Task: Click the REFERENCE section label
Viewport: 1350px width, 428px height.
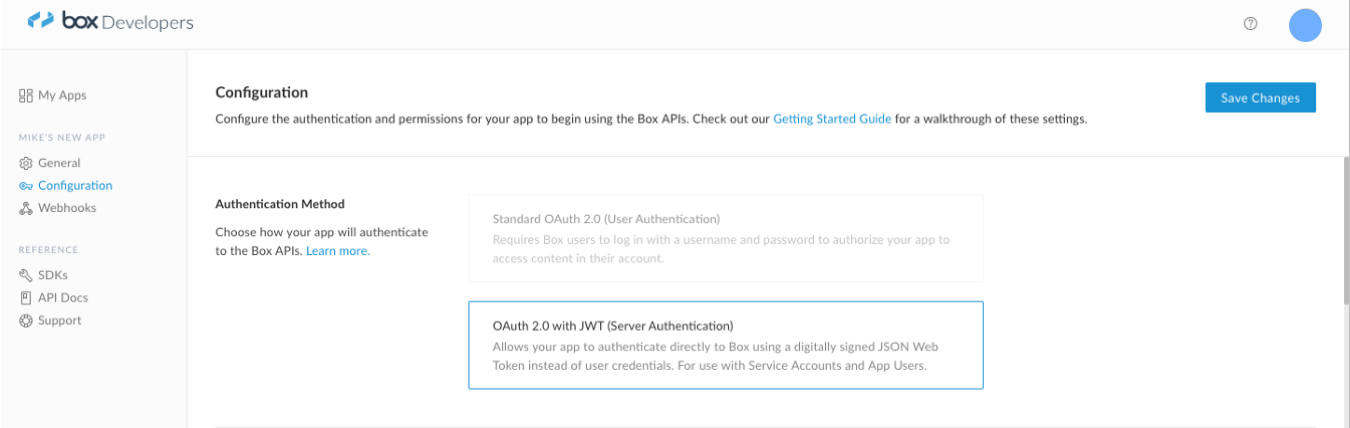Action: 49,250
